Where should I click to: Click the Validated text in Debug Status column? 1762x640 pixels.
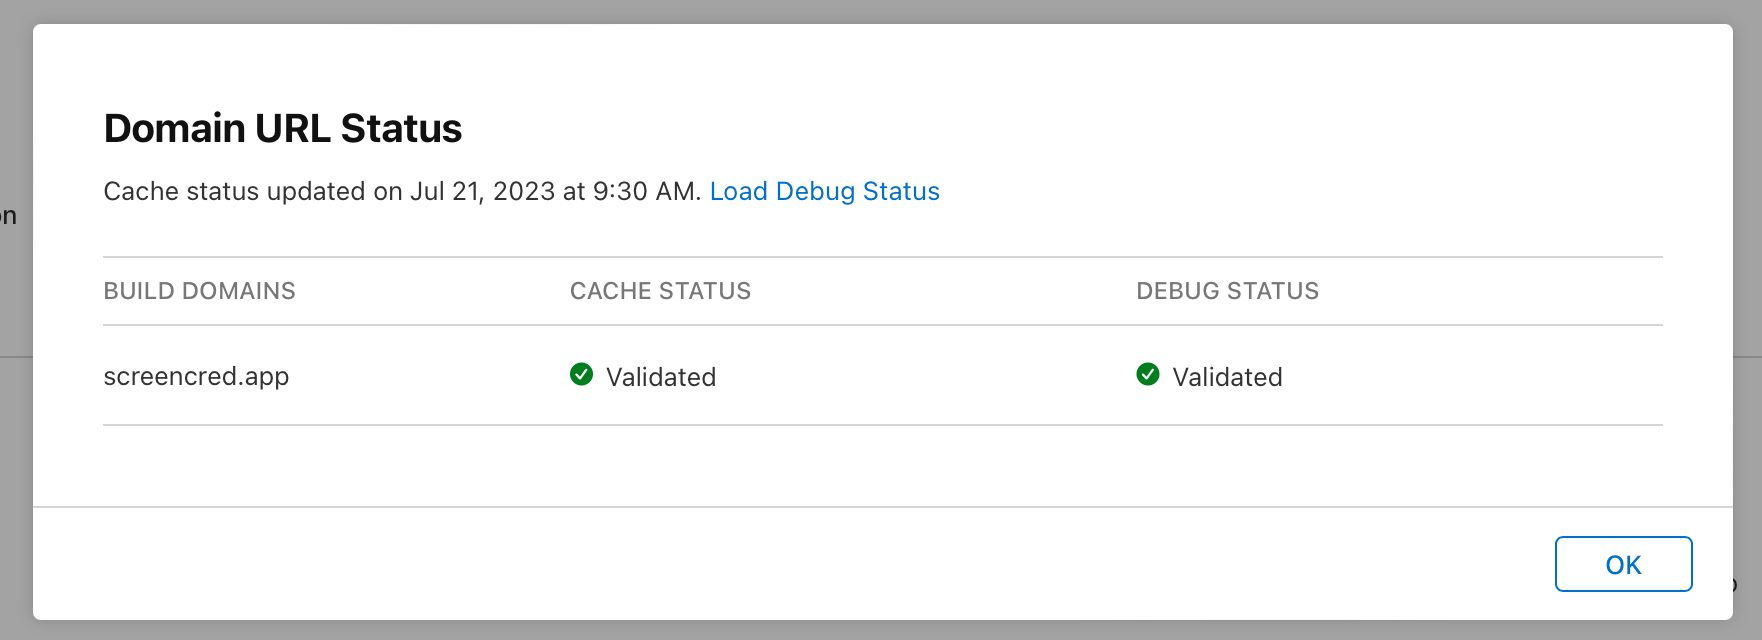click(1227, 377)
